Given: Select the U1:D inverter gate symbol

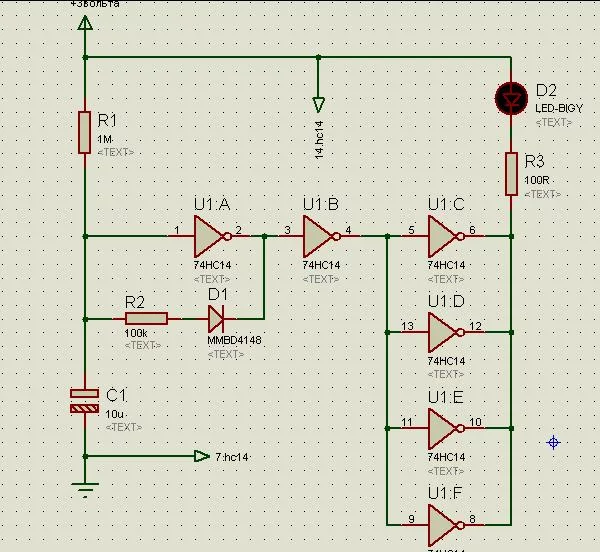Looking at the screenshot, I should coord(446,332).
